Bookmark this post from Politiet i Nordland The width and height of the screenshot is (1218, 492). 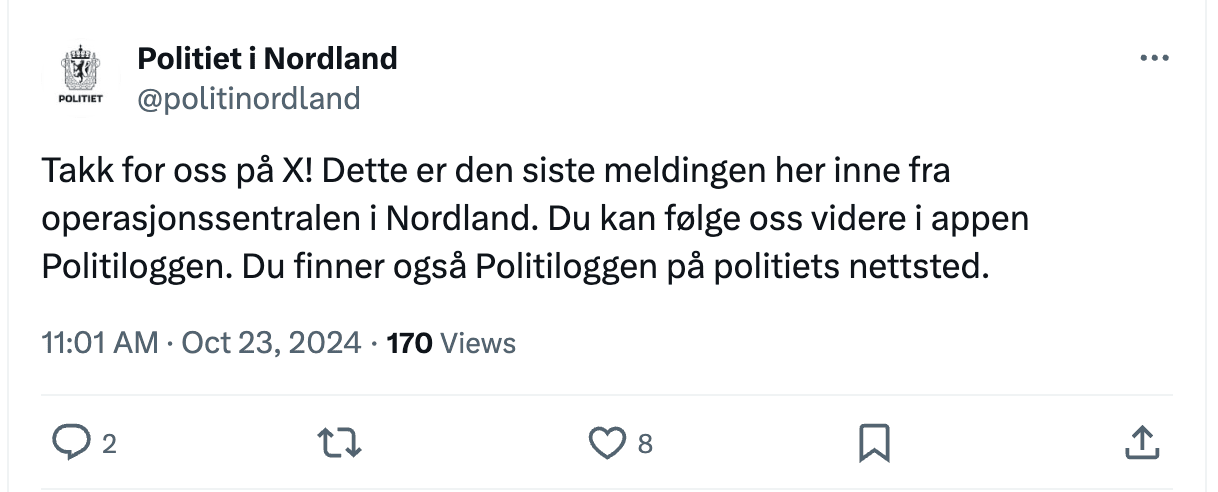[874, 442]
